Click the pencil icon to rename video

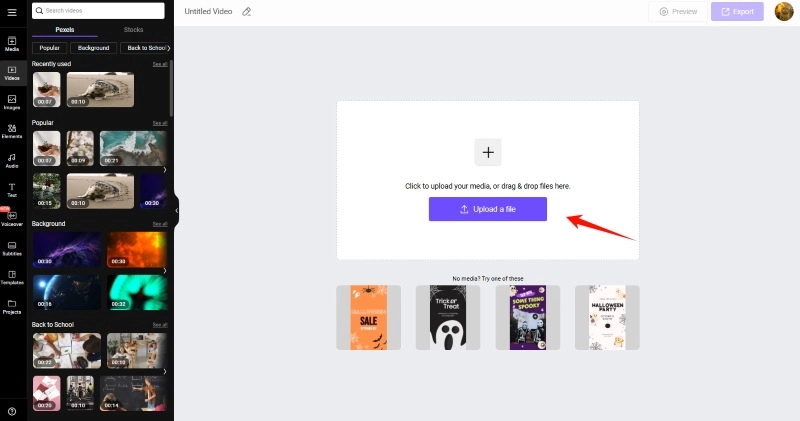246,11
